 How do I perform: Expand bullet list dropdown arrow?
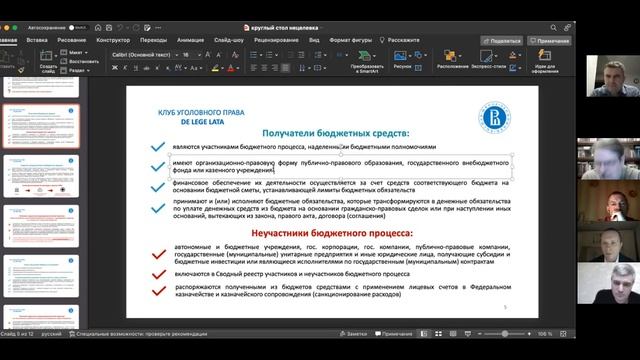click(x=260, y=55)
